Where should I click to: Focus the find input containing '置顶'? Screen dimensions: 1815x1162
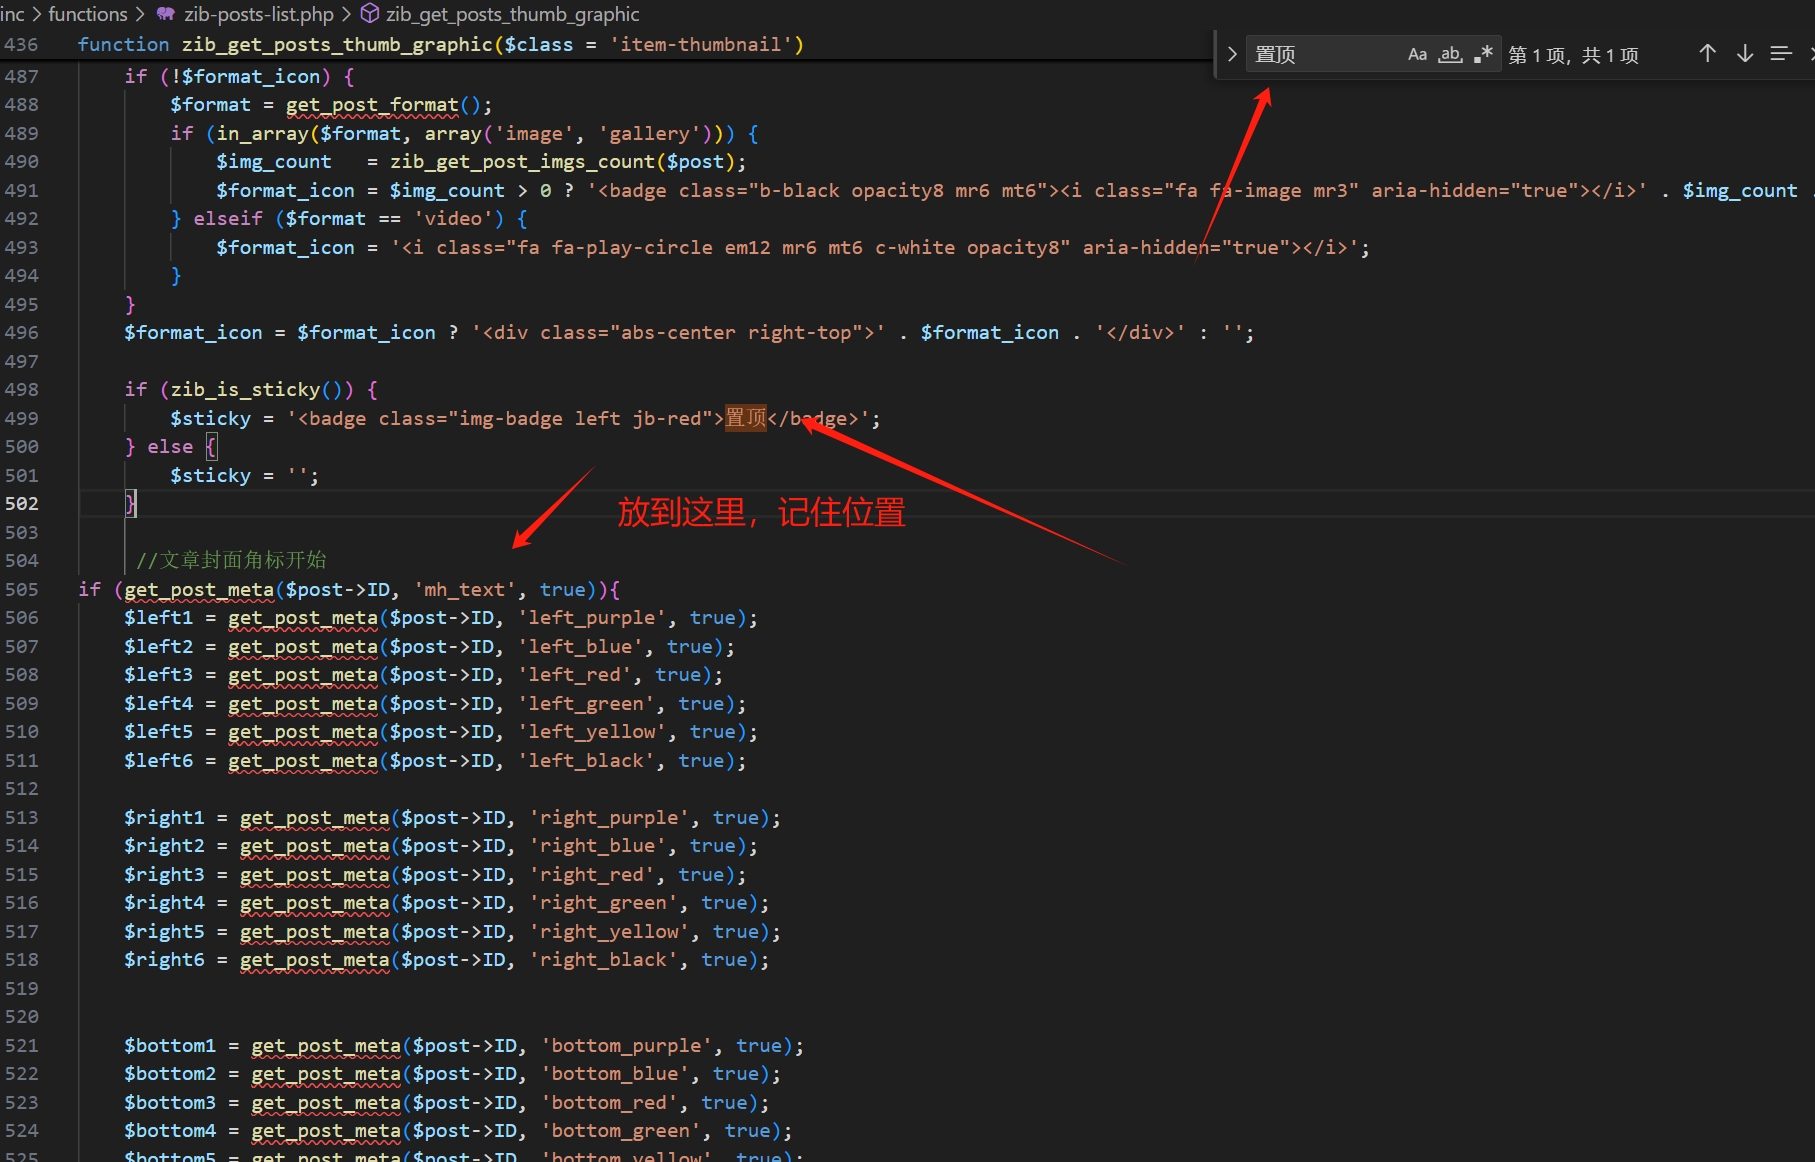pos(1320,54)
